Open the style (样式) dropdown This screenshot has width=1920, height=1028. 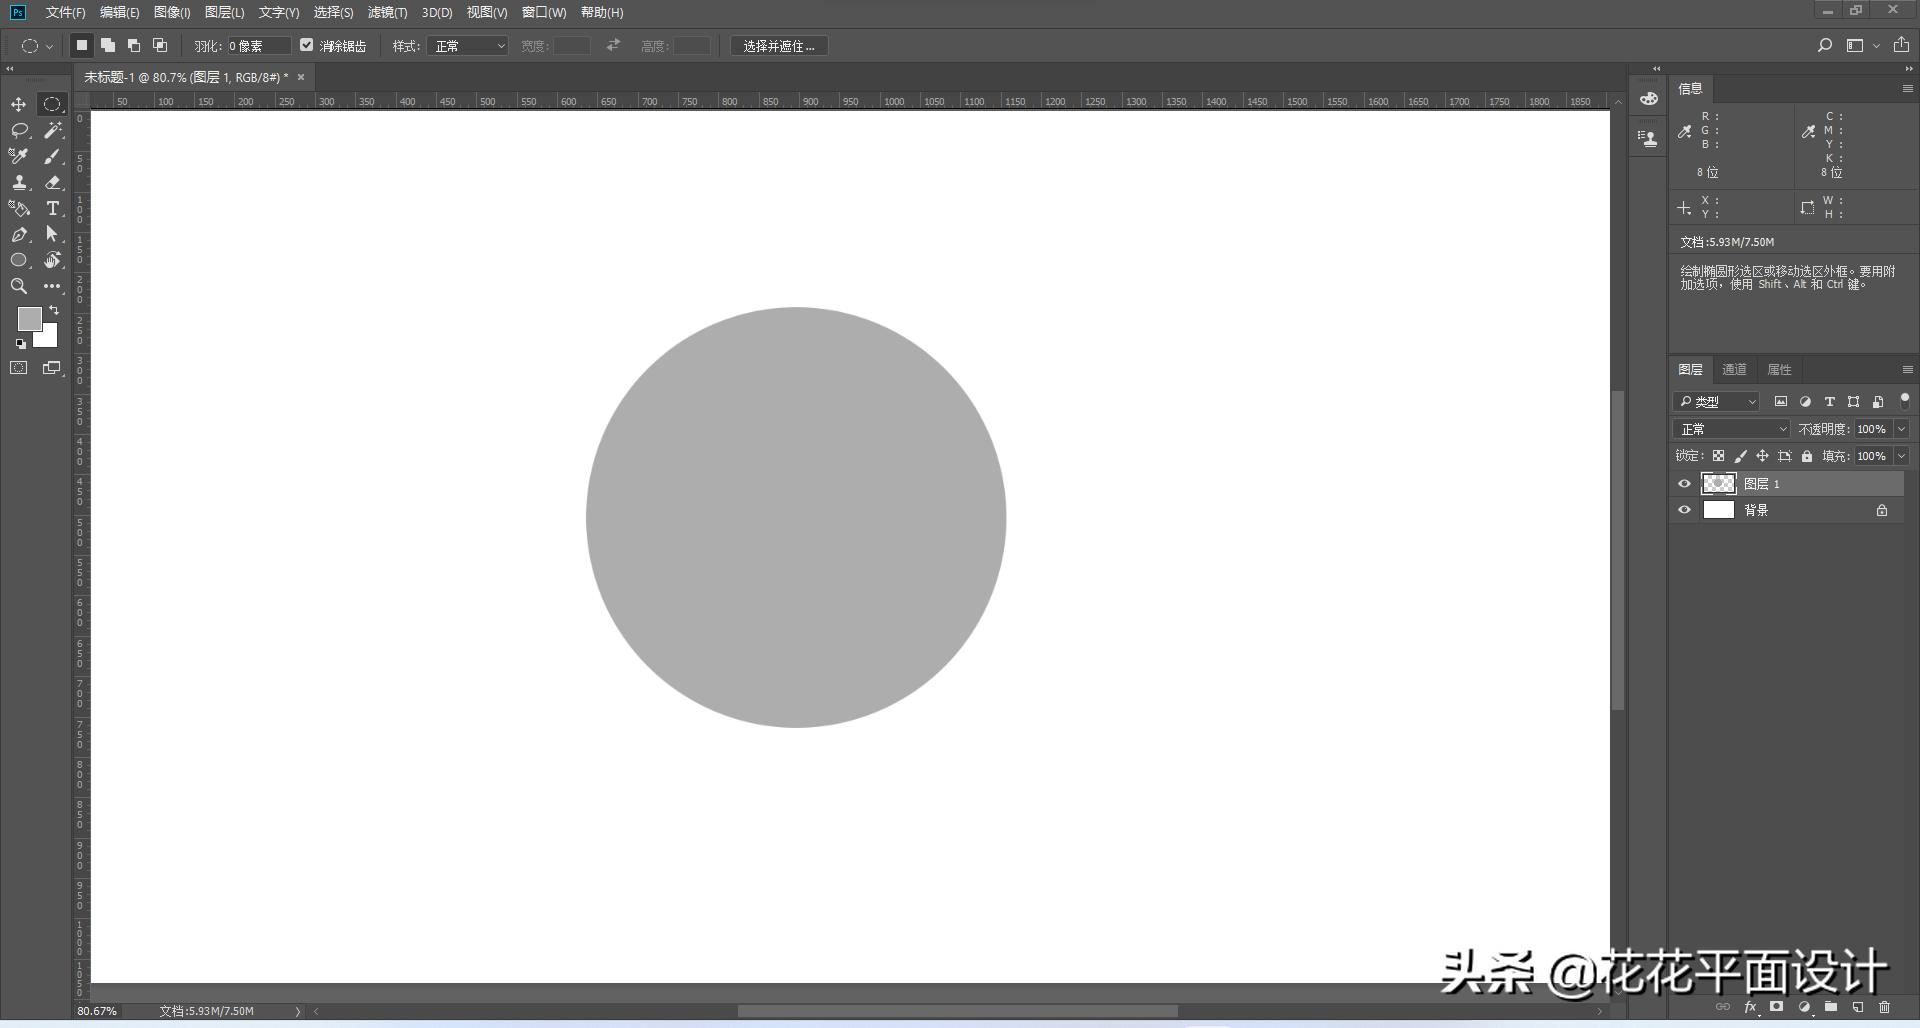point(468,46)
